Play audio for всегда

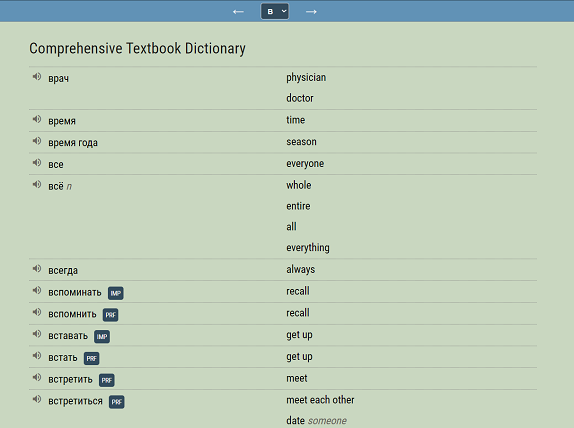coord(37,268)
